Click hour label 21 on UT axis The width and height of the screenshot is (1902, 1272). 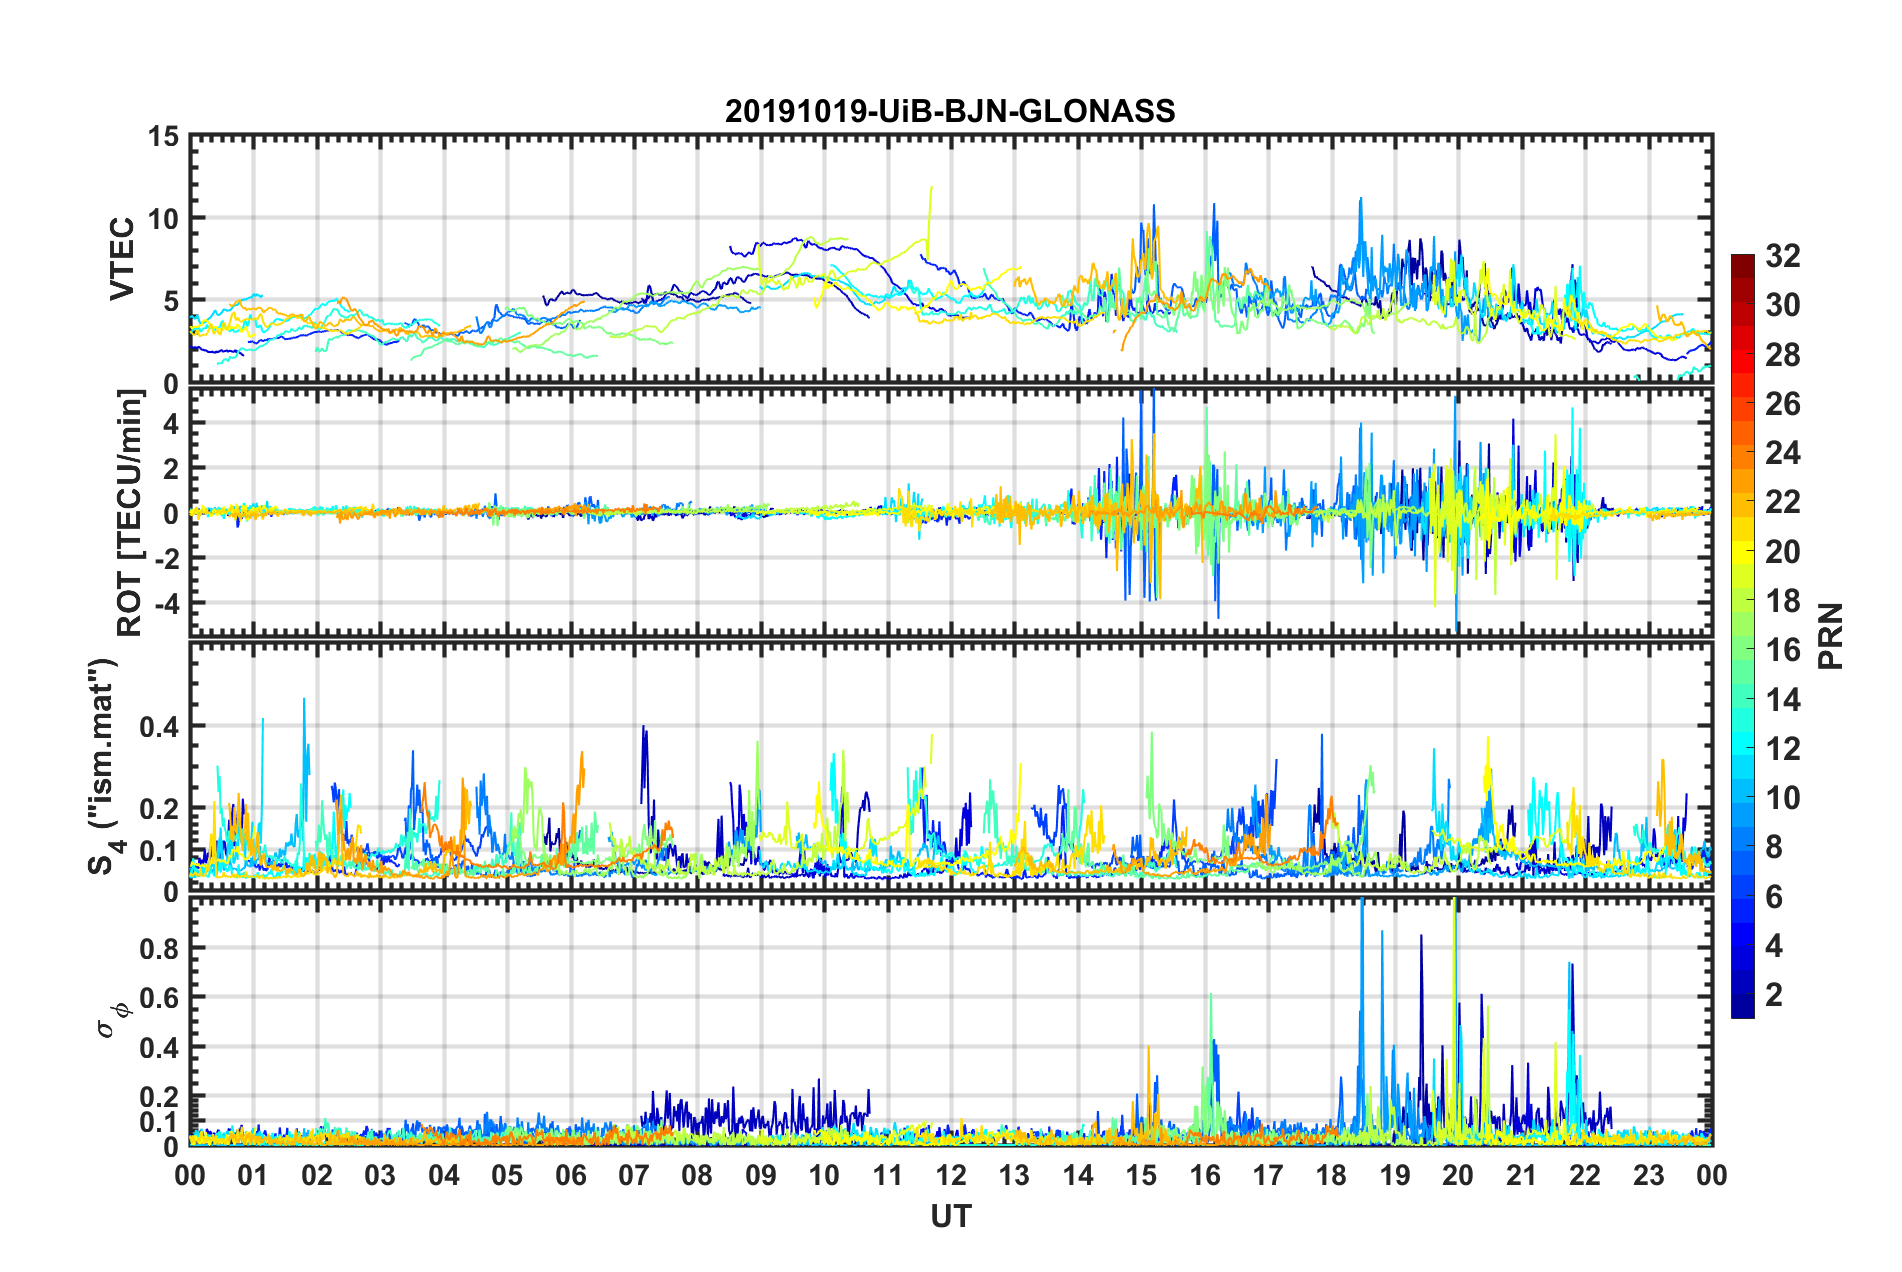pyautogui.click(x=1522, y=1175)
